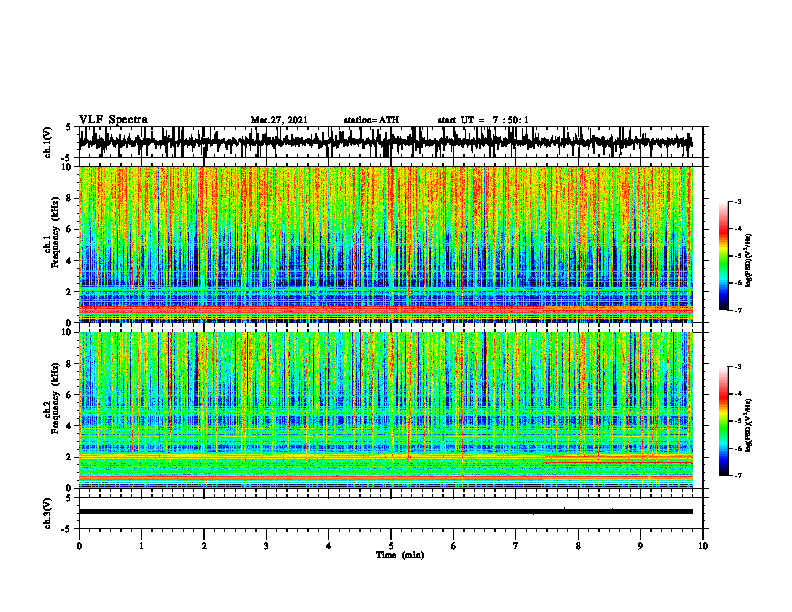Click the time-axis tick label "3"
This screenshot has height=612, width=792.
coord(266,546)
